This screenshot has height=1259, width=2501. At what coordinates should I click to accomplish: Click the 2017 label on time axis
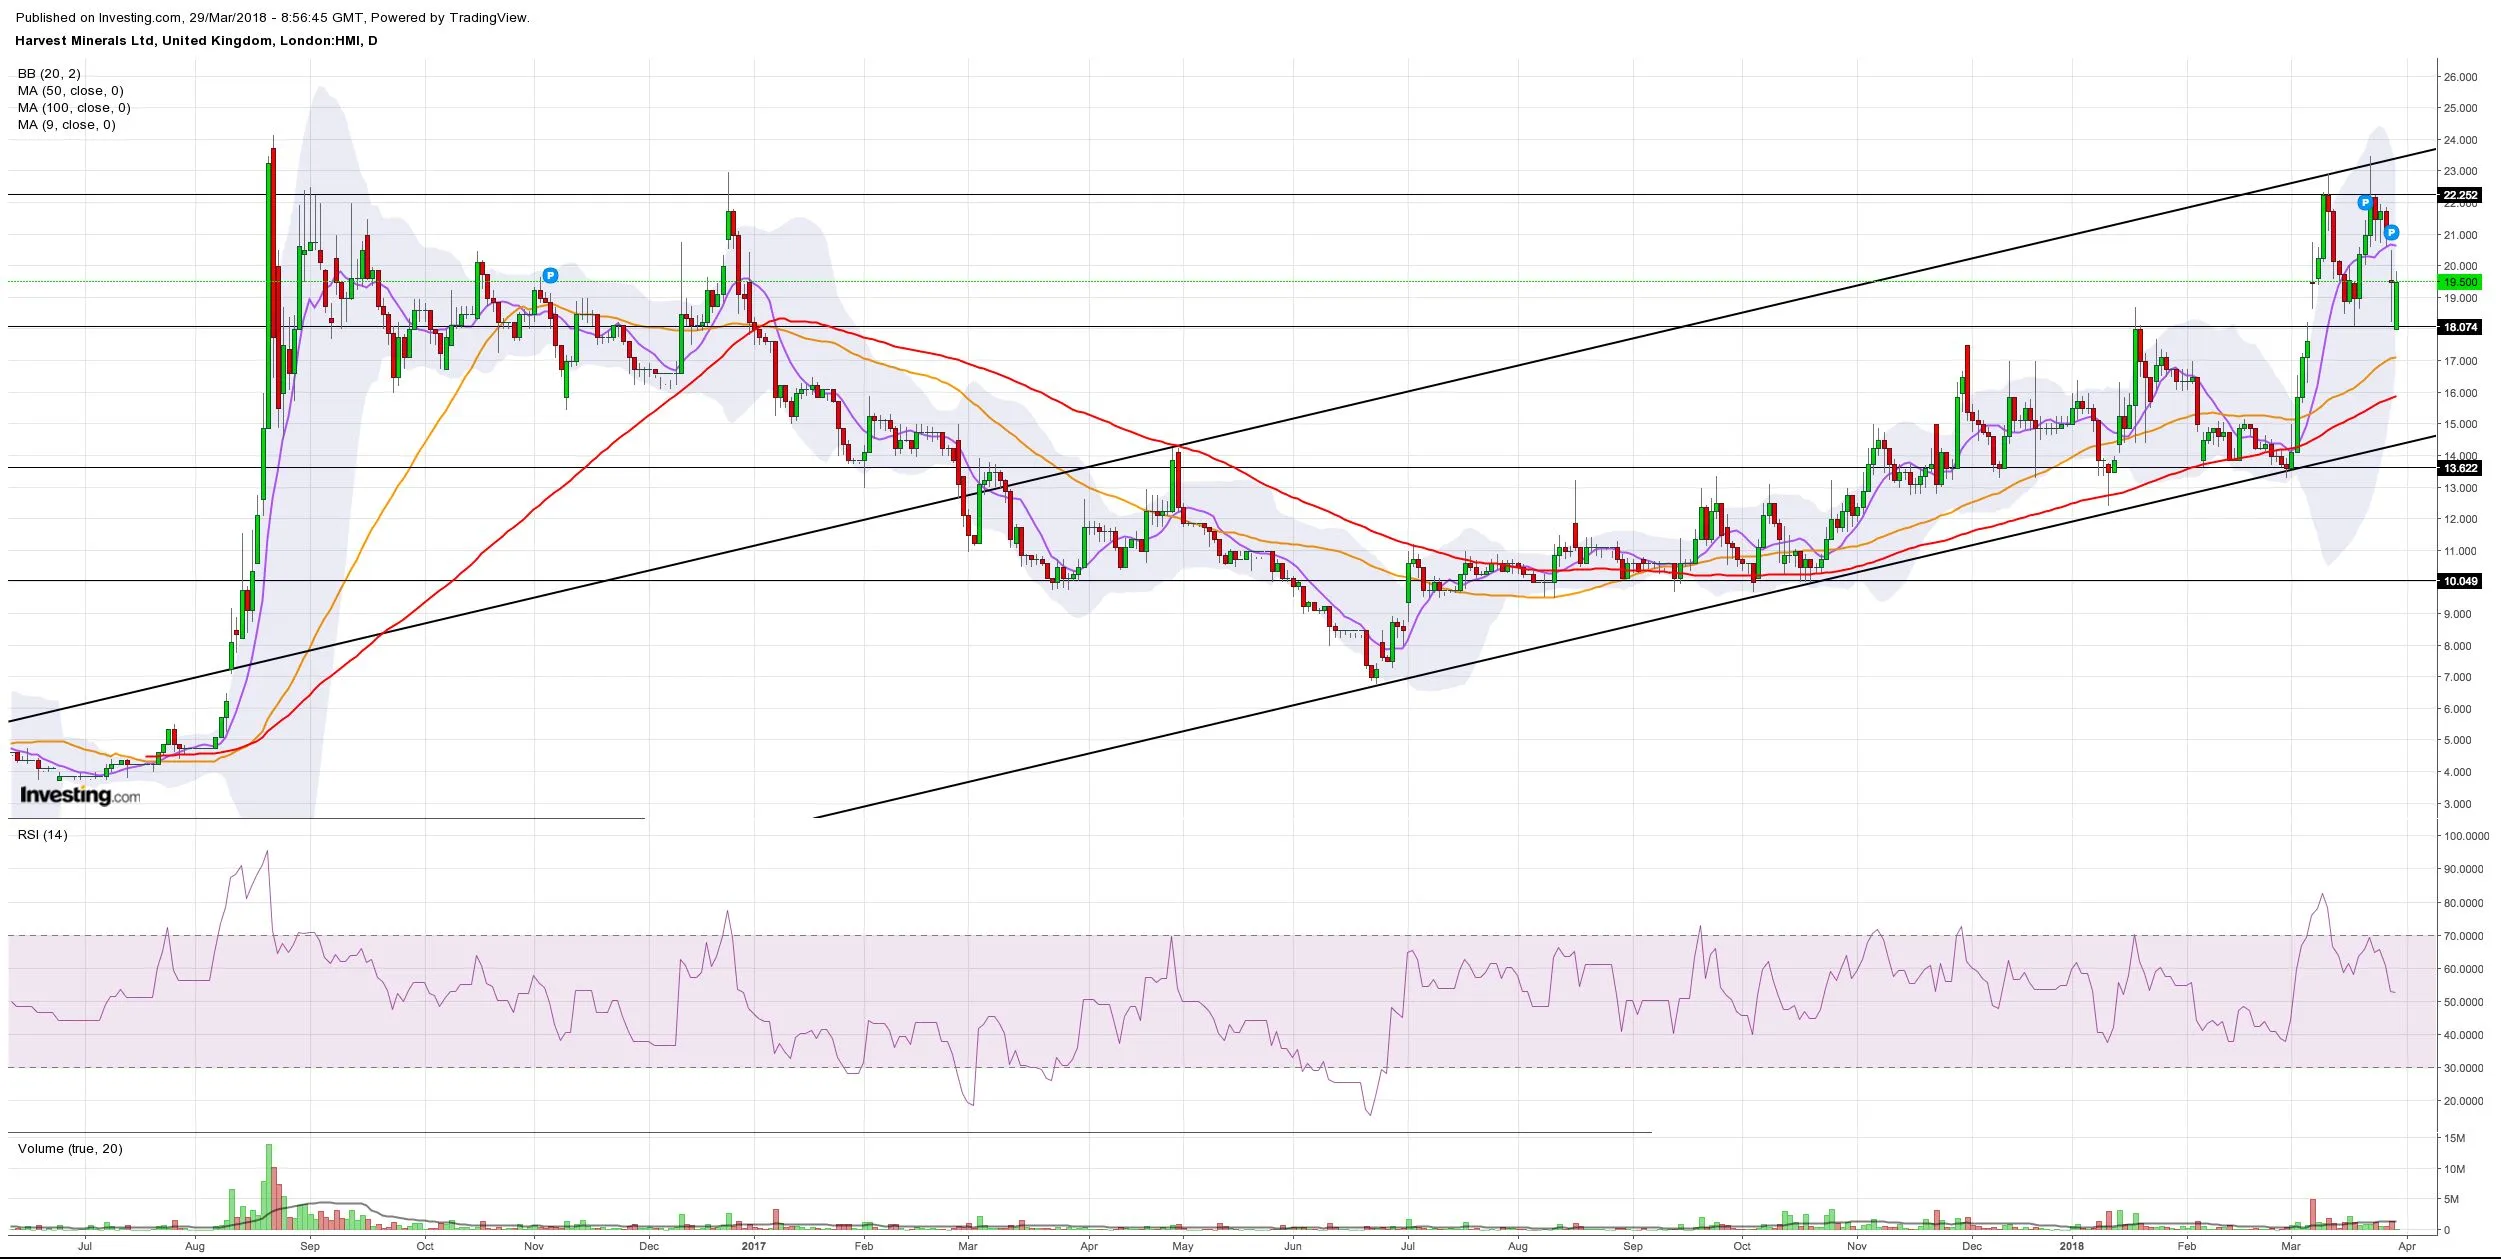click(x=753, y=1246)
